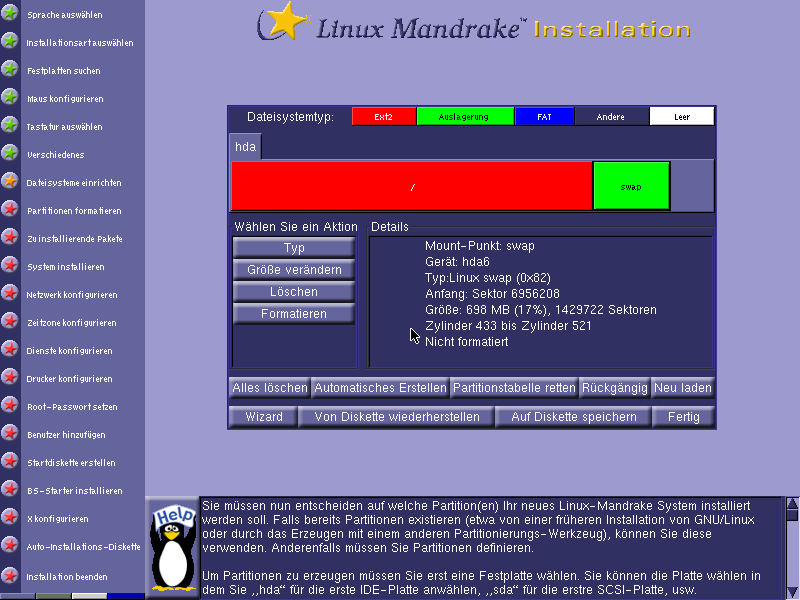Select the star for Root-Passwort setzen
Viewport: 800px width, 600px height.
pyautogui.click(x=10, y=405)
